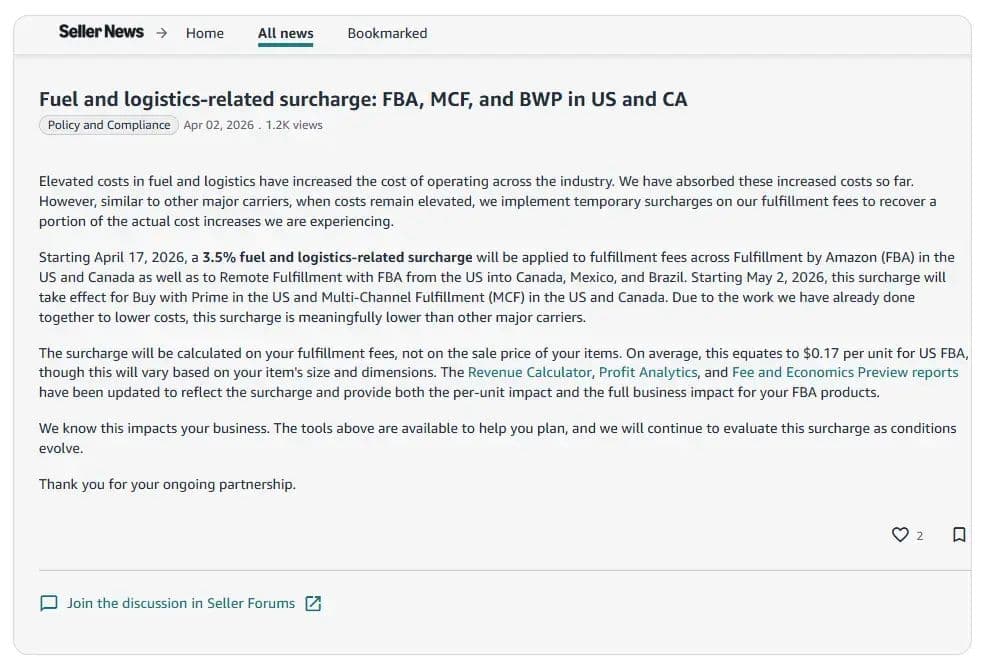988x663 pixels.
Task: Join the discussion in Seller Forums
Action: [x=180, y=603]
